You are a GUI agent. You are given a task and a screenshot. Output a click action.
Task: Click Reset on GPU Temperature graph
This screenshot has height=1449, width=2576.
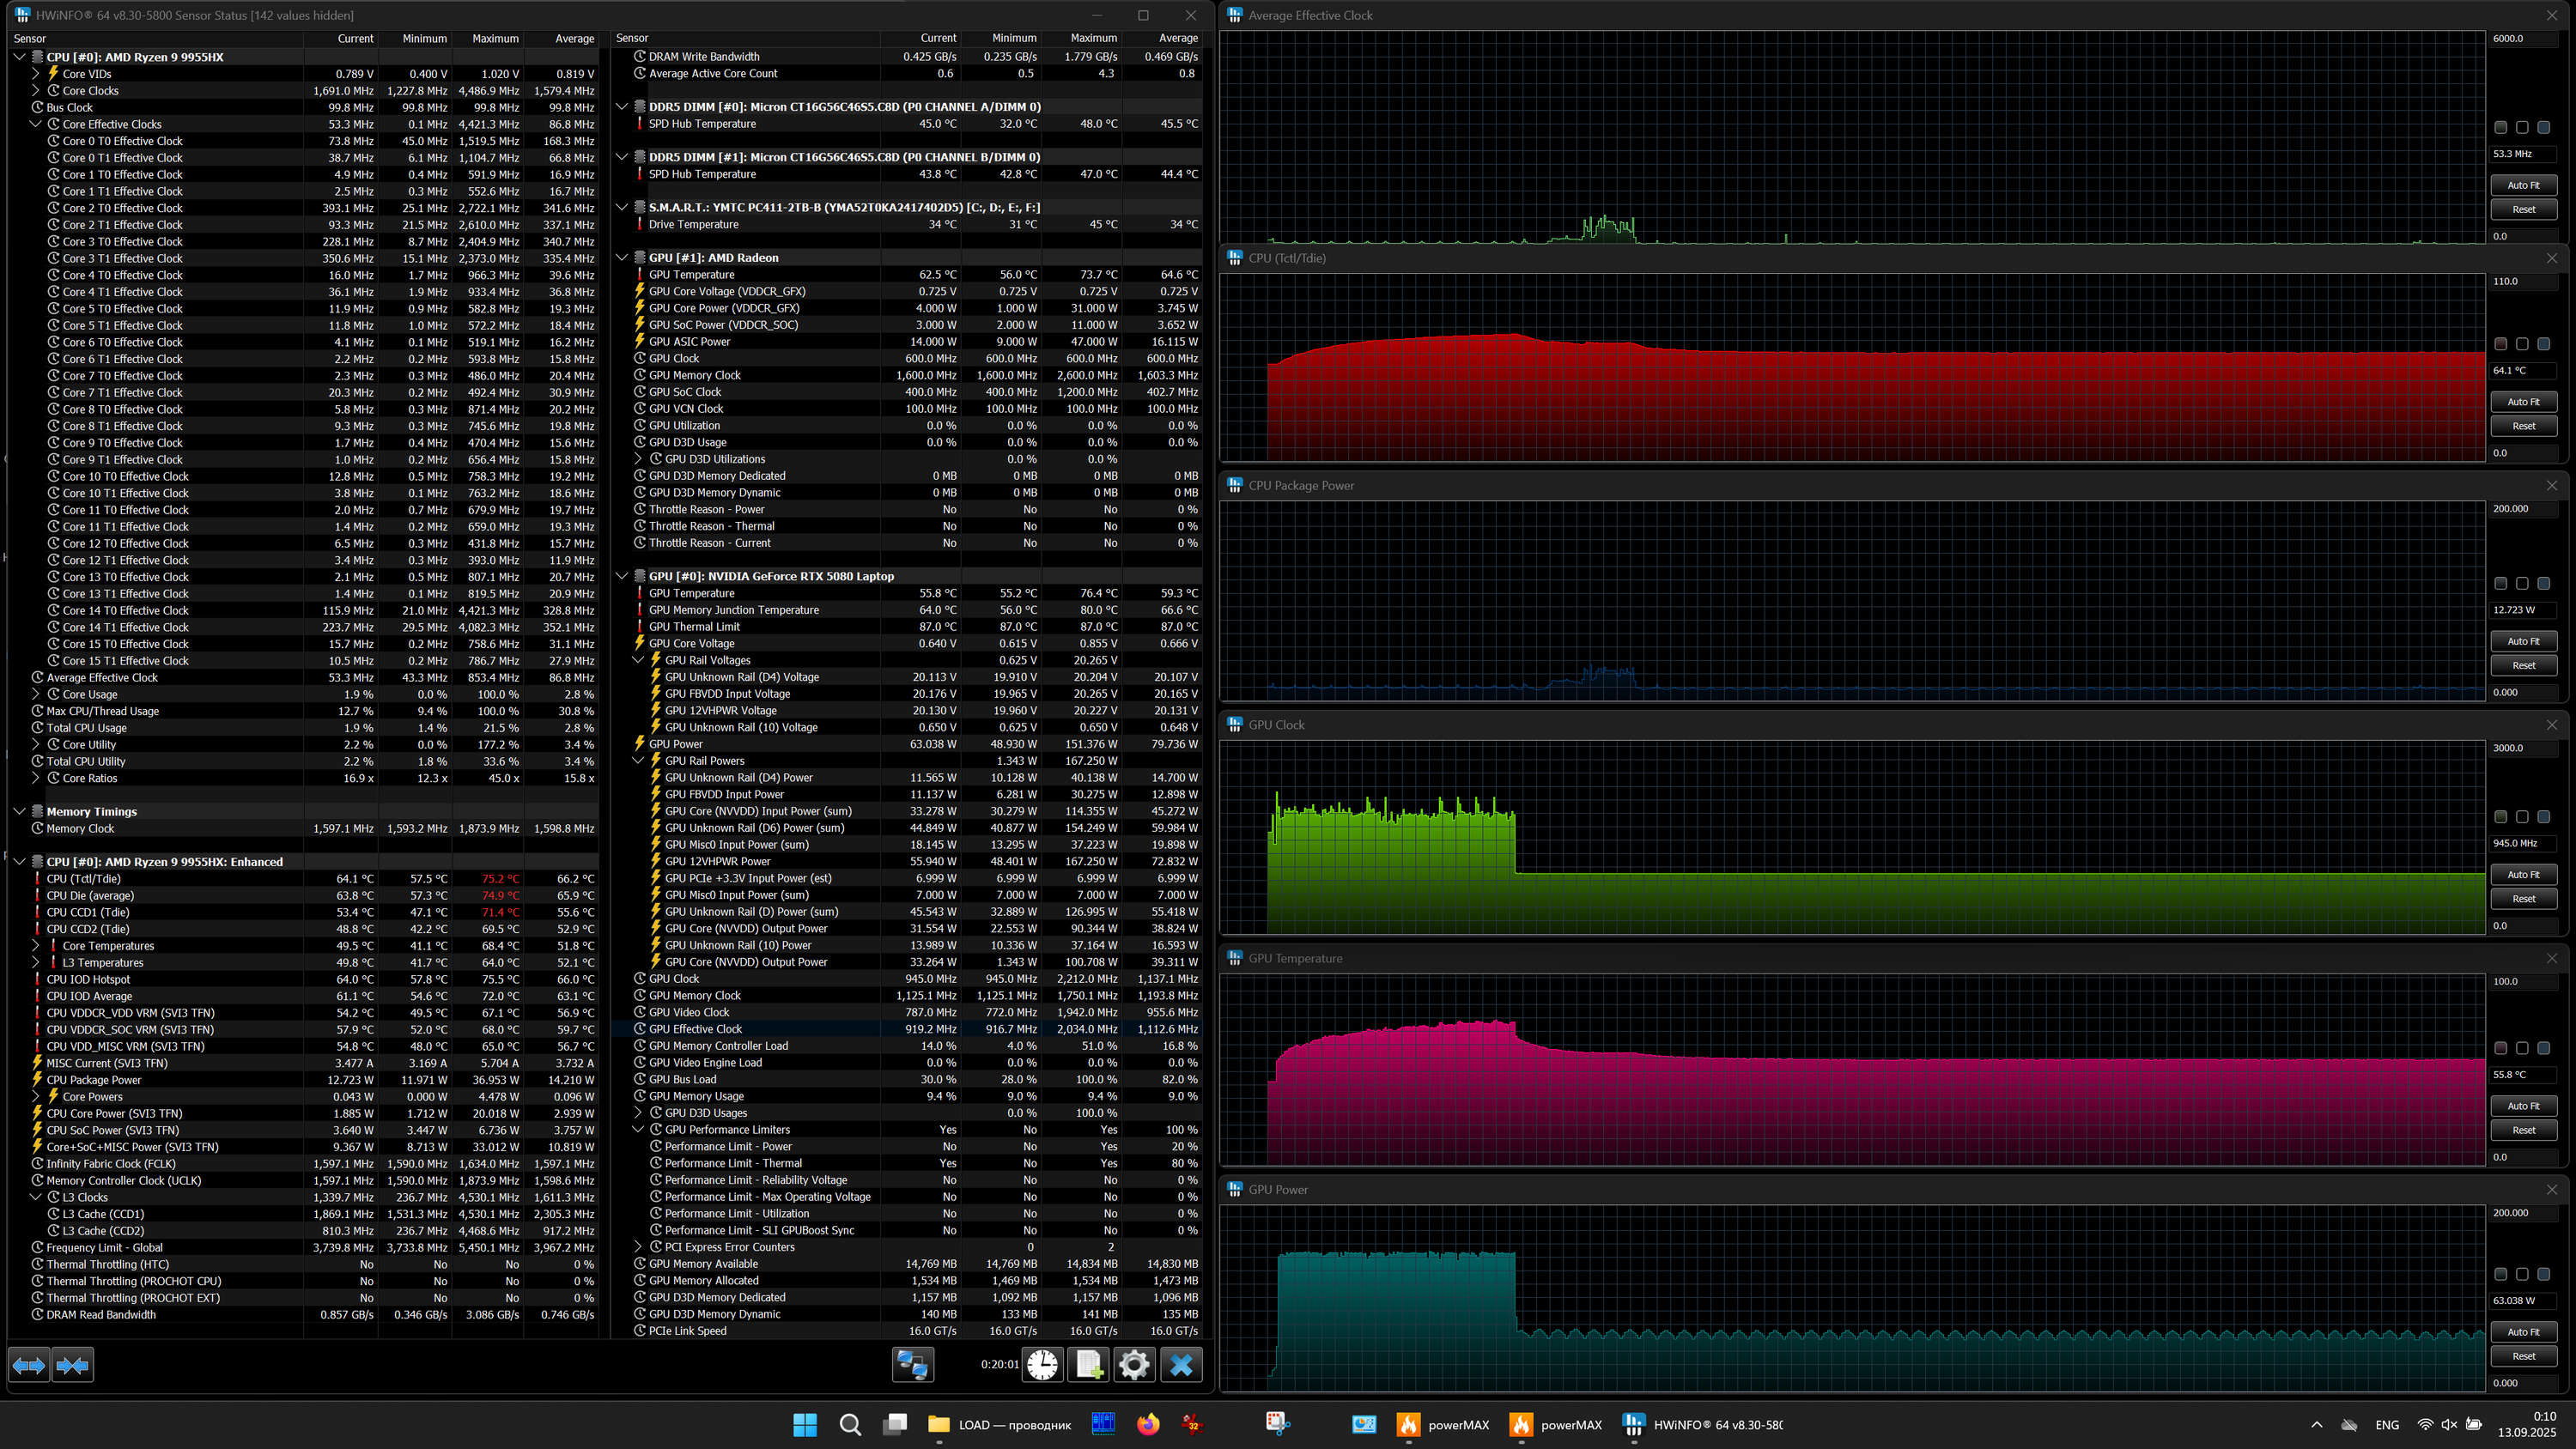(2523, 1130)
